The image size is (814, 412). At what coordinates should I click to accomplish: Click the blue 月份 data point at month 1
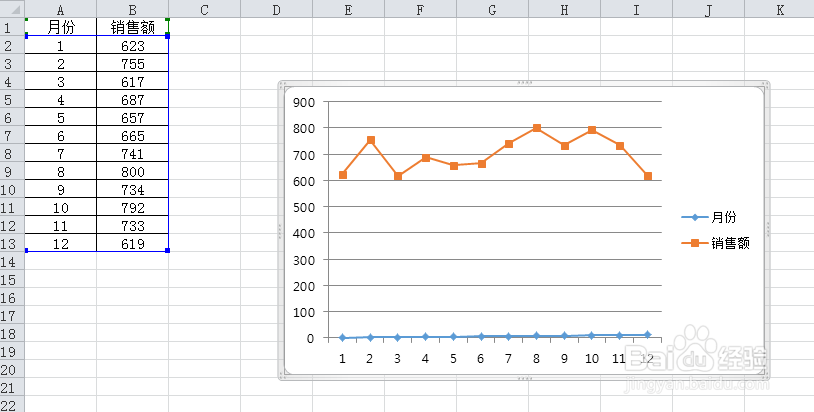tap(343, 338)
